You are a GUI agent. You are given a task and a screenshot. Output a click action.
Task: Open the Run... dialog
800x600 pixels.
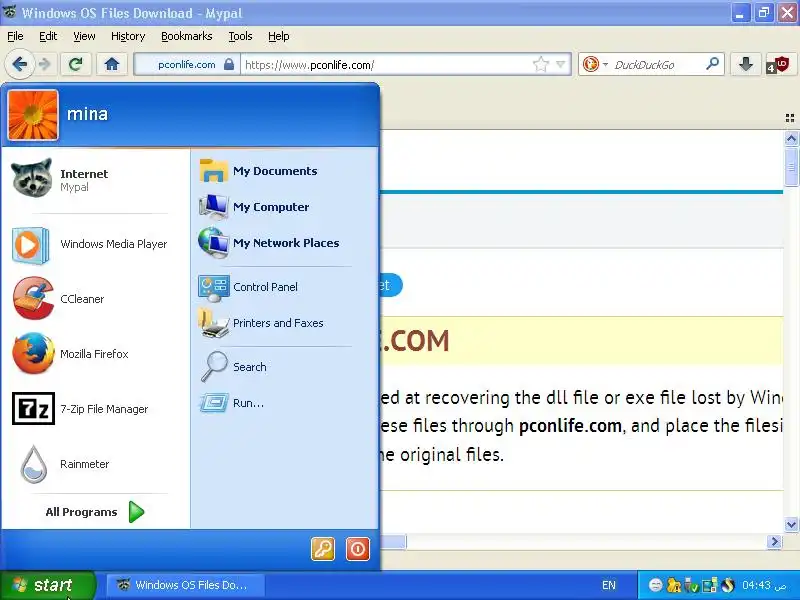pos(285,403)
